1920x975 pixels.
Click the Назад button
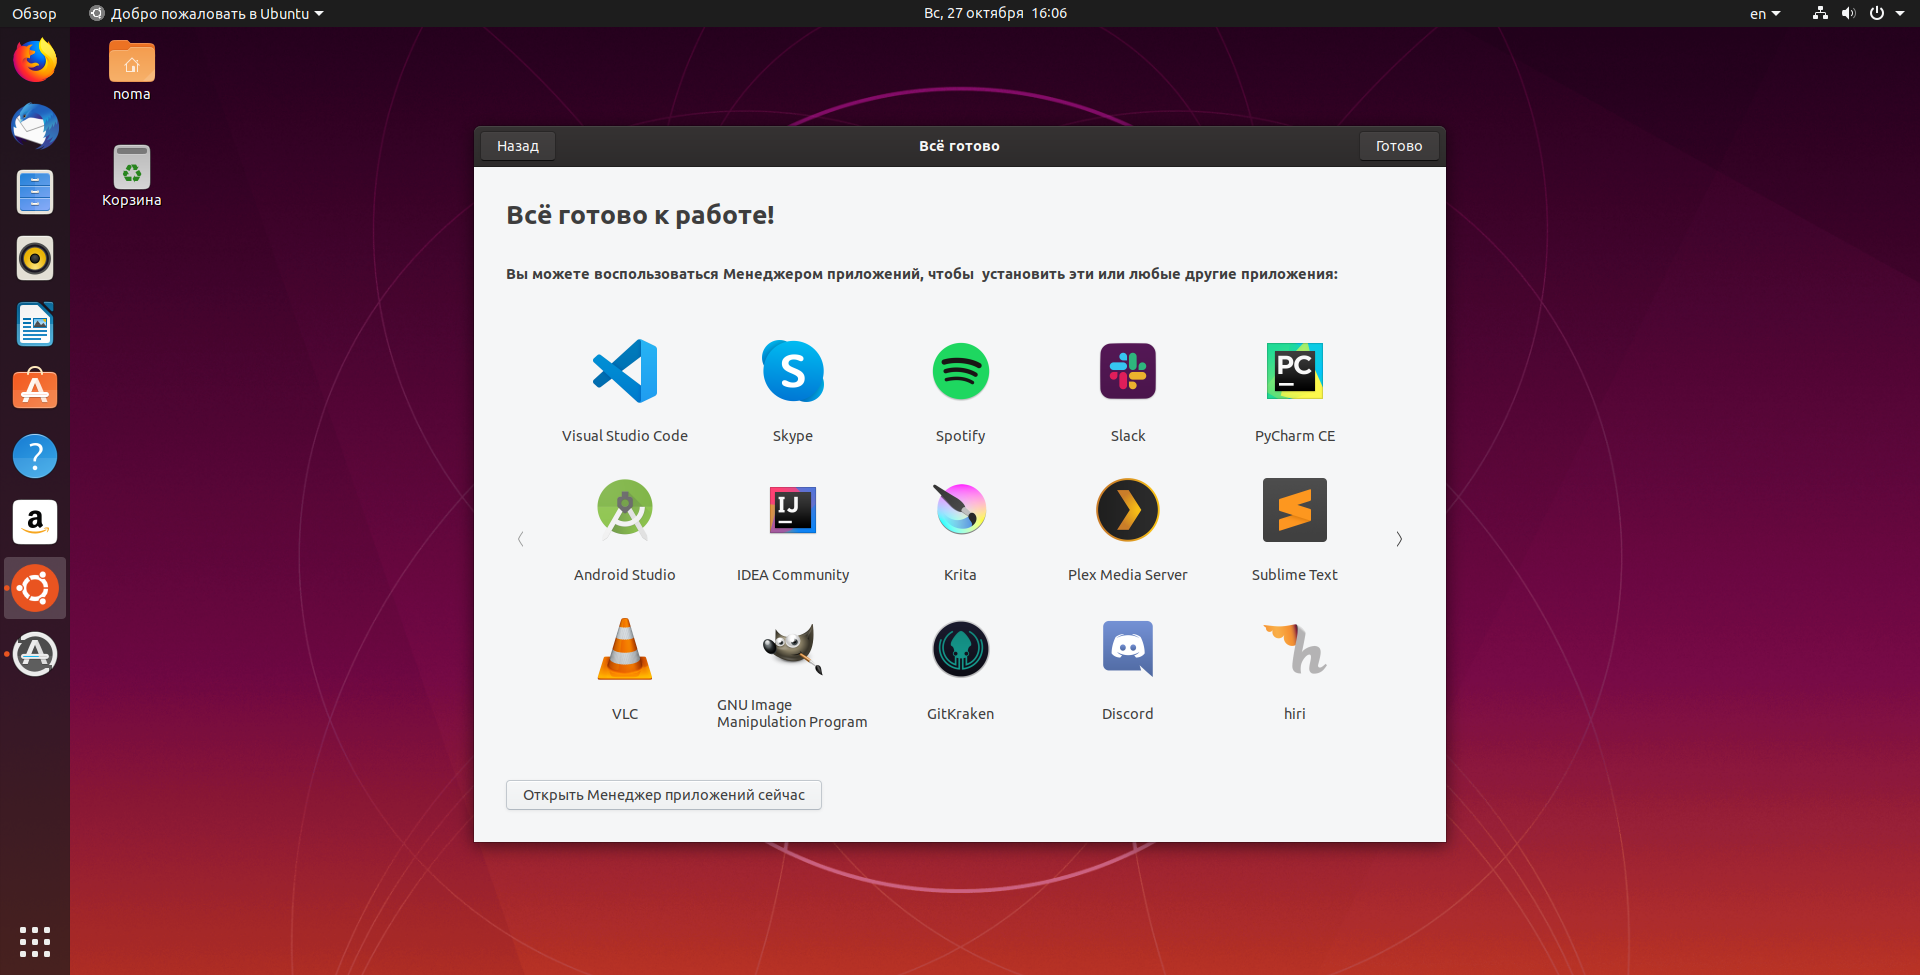[518, 146]
